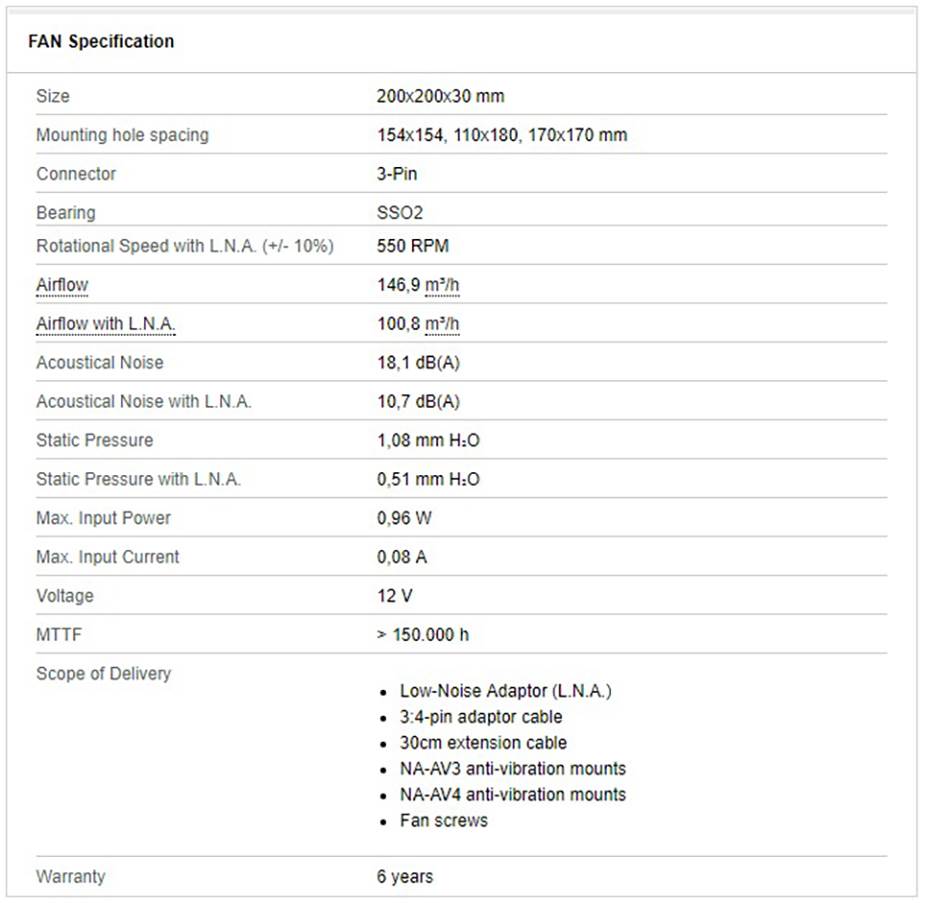Click the Mounting hole spacing label

(x=122, y=135)
